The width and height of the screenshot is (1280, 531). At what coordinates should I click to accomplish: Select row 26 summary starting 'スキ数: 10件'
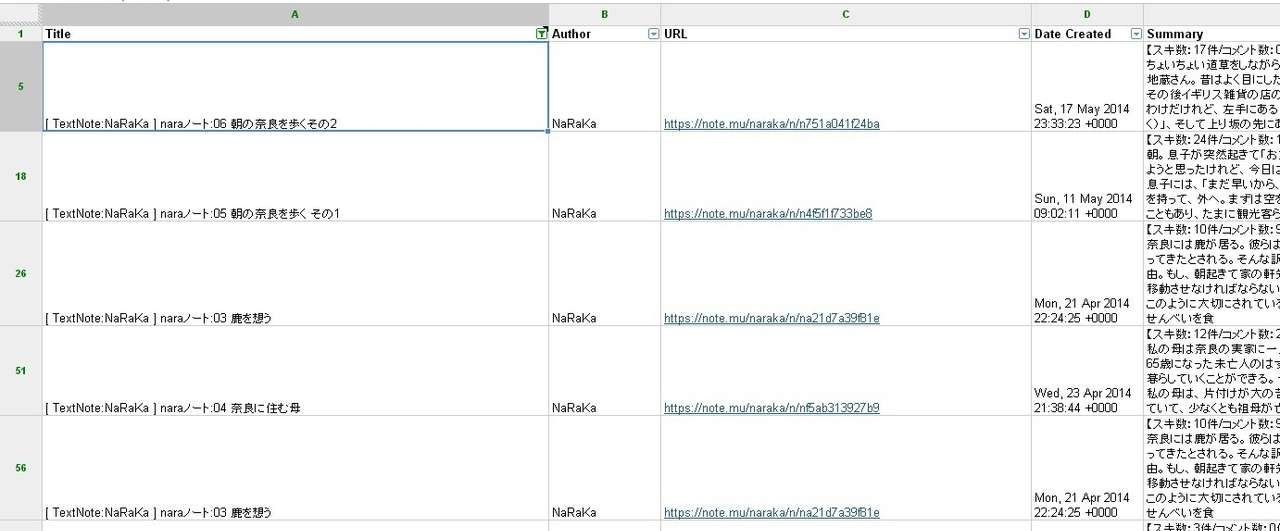[1212, 274]
